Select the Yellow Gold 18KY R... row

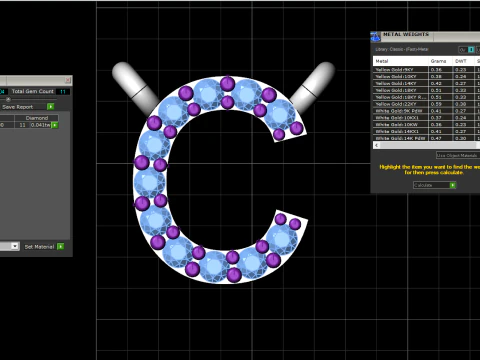coord(427,97)
